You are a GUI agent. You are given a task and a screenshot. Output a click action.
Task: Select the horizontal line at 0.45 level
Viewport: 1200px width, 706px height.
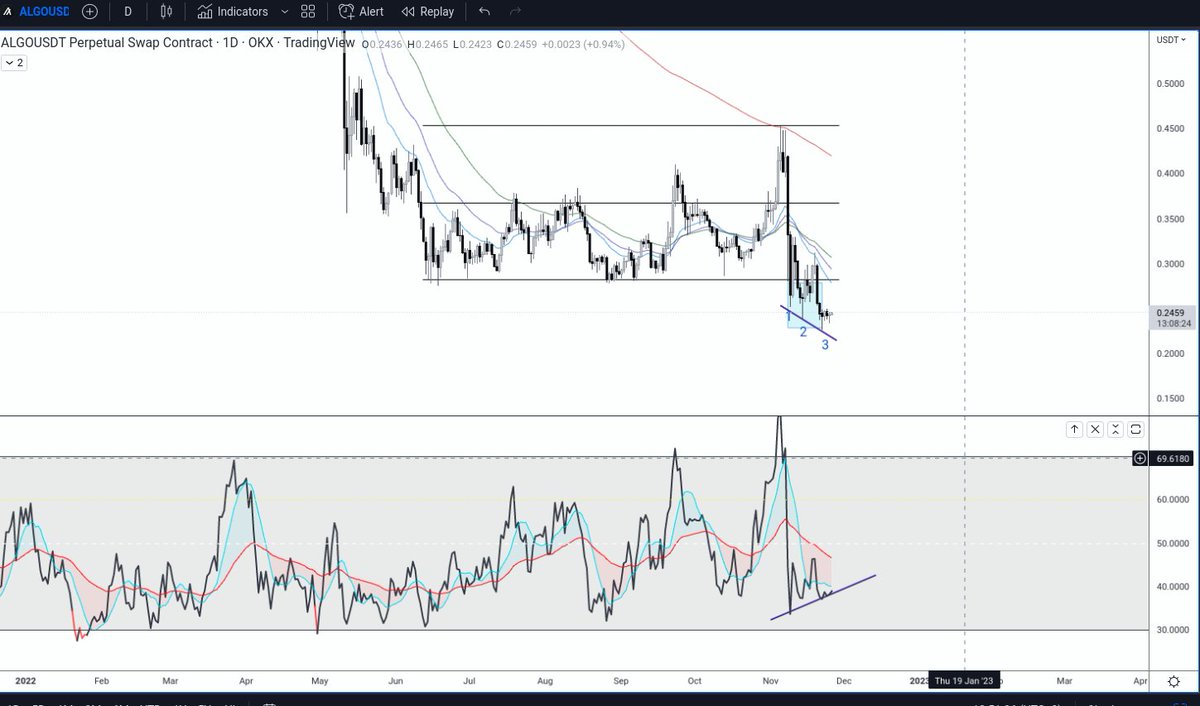[x=630, y=125]
